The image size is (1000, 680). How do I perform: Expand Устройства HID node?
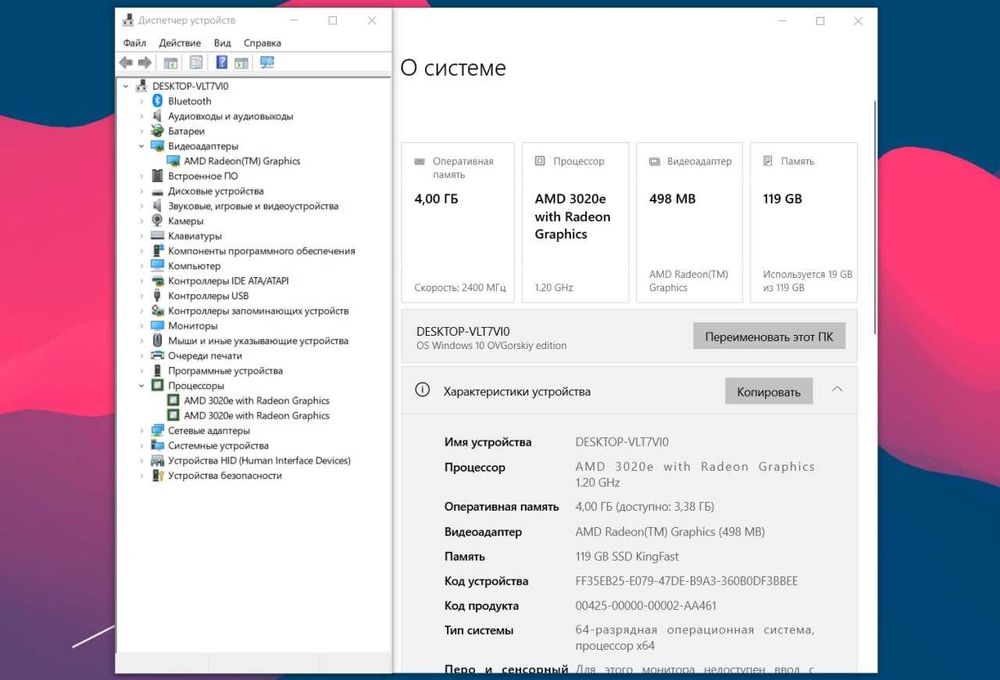click(142, 461)
